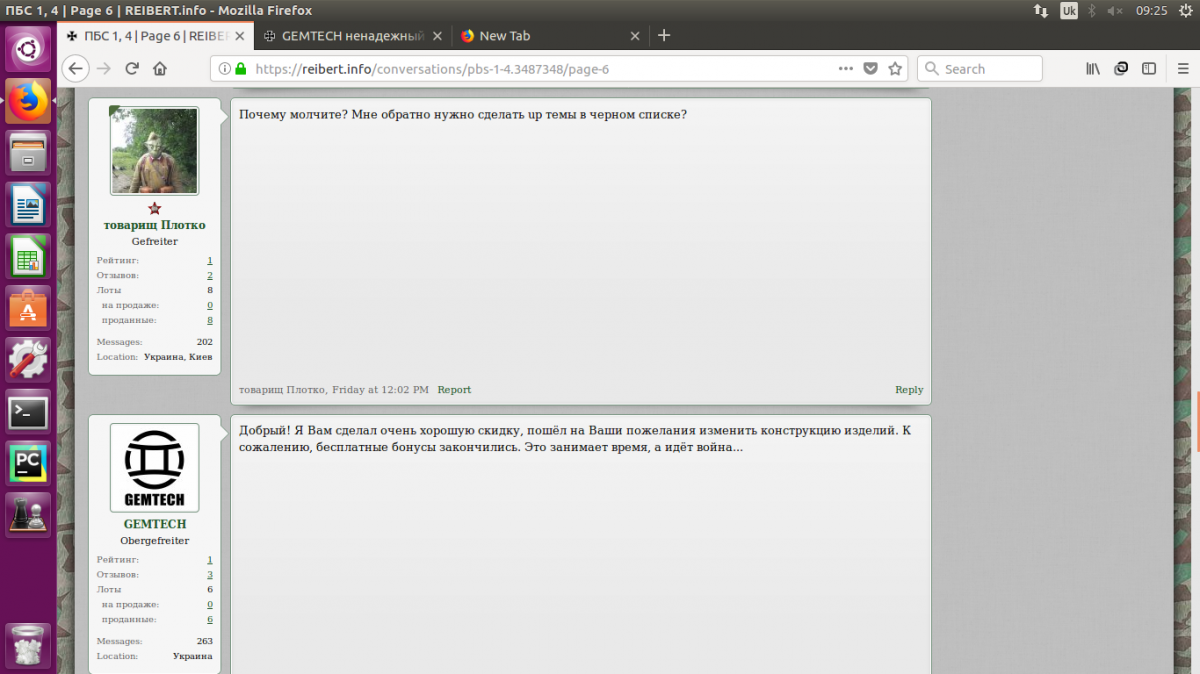Open a new browser tab

pos(664,35)
